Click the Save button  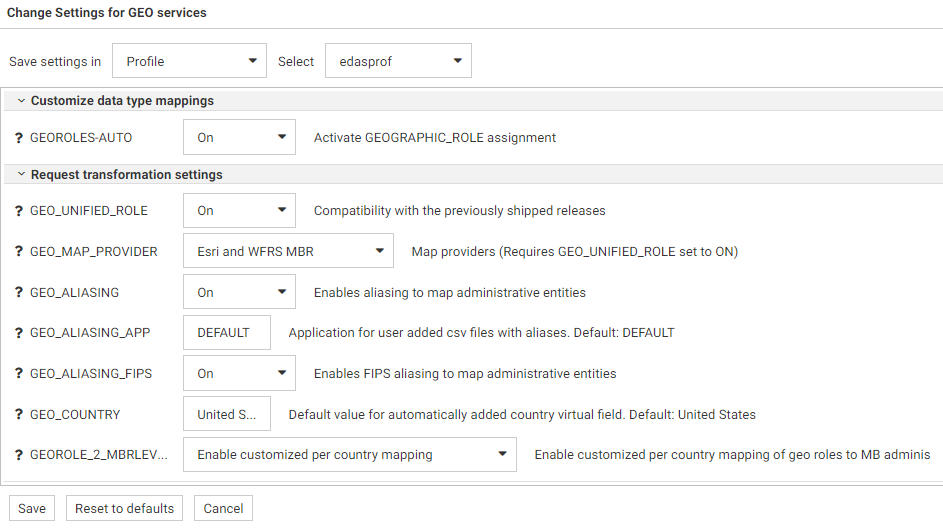[32, 508]
